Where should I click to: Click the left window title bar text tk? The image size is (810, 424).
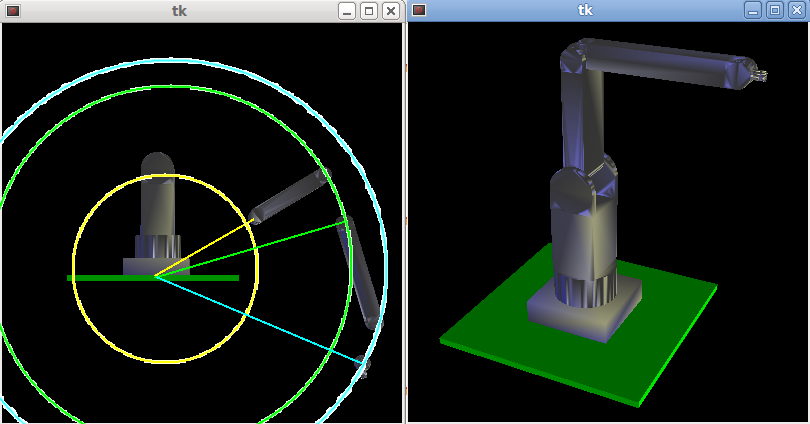(x=179, y=11)
